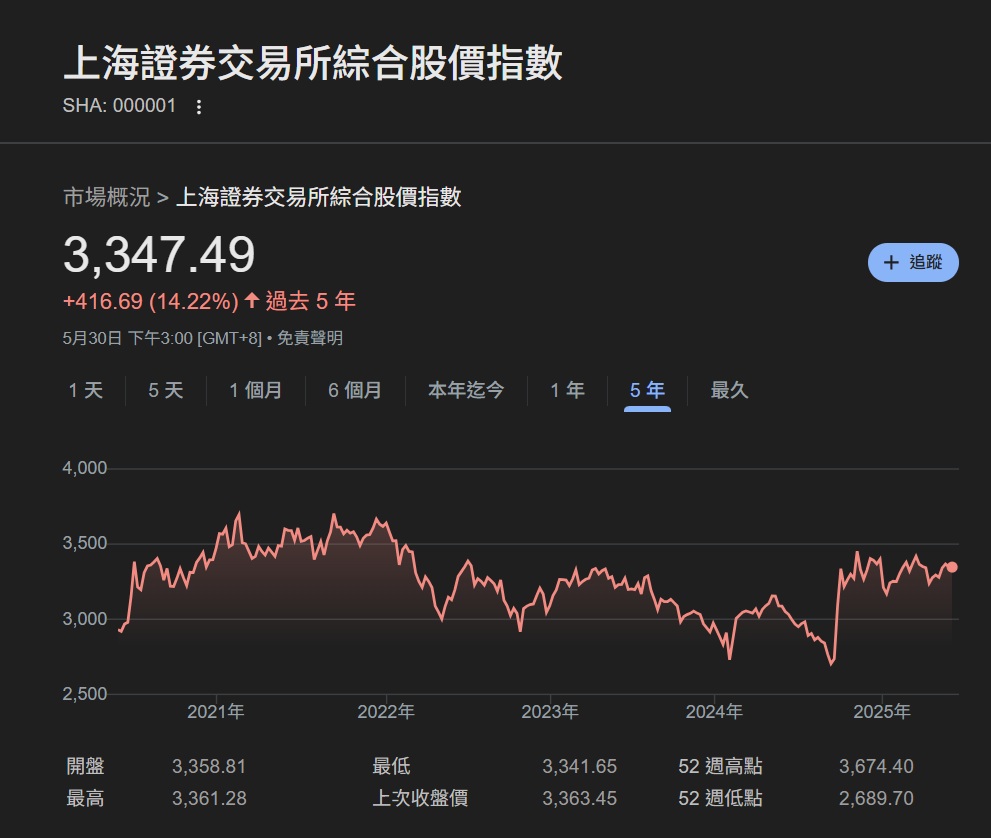Open the 市場概況 breadcrumb link
The image size is (991, 838).
(x=106, y=197)
